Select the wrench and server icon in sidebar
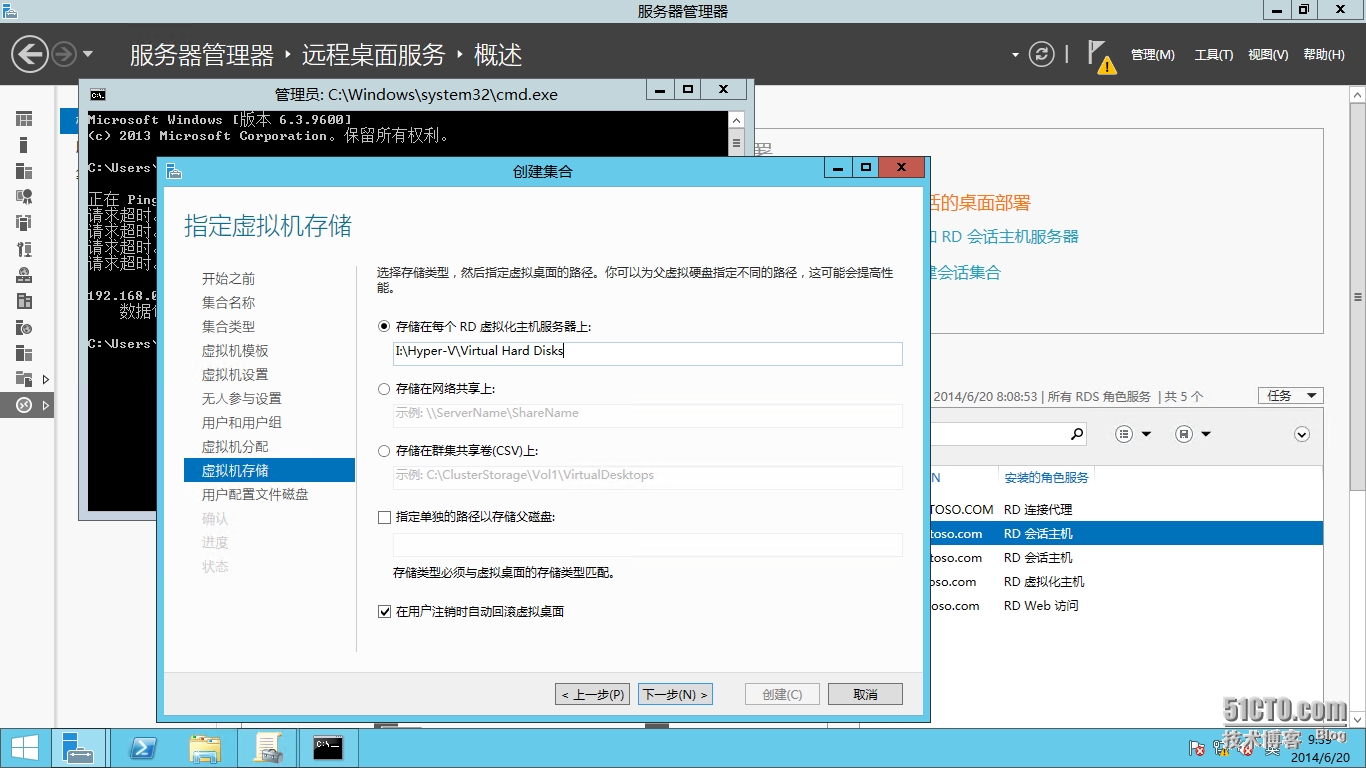The image size is (1366, 768). pos(24,249)
